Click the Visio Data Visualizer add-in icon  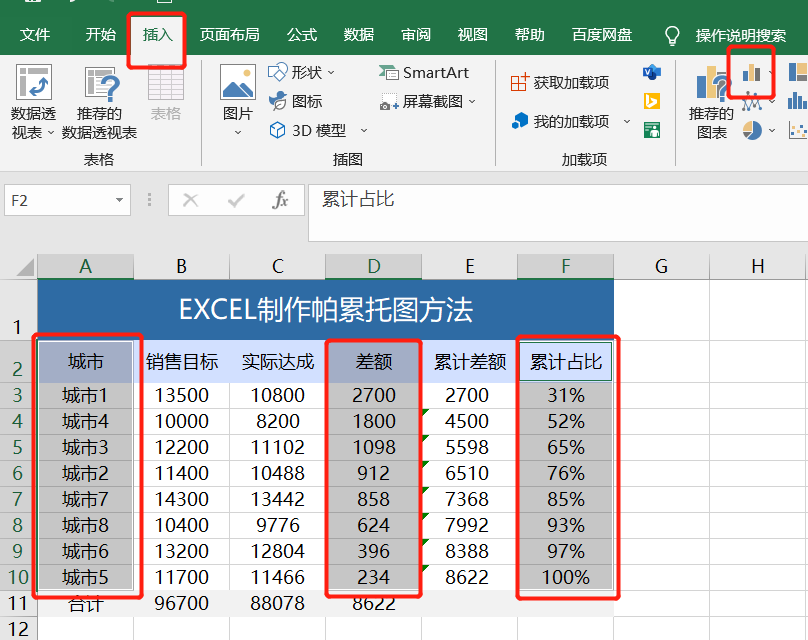click(652, 72)
